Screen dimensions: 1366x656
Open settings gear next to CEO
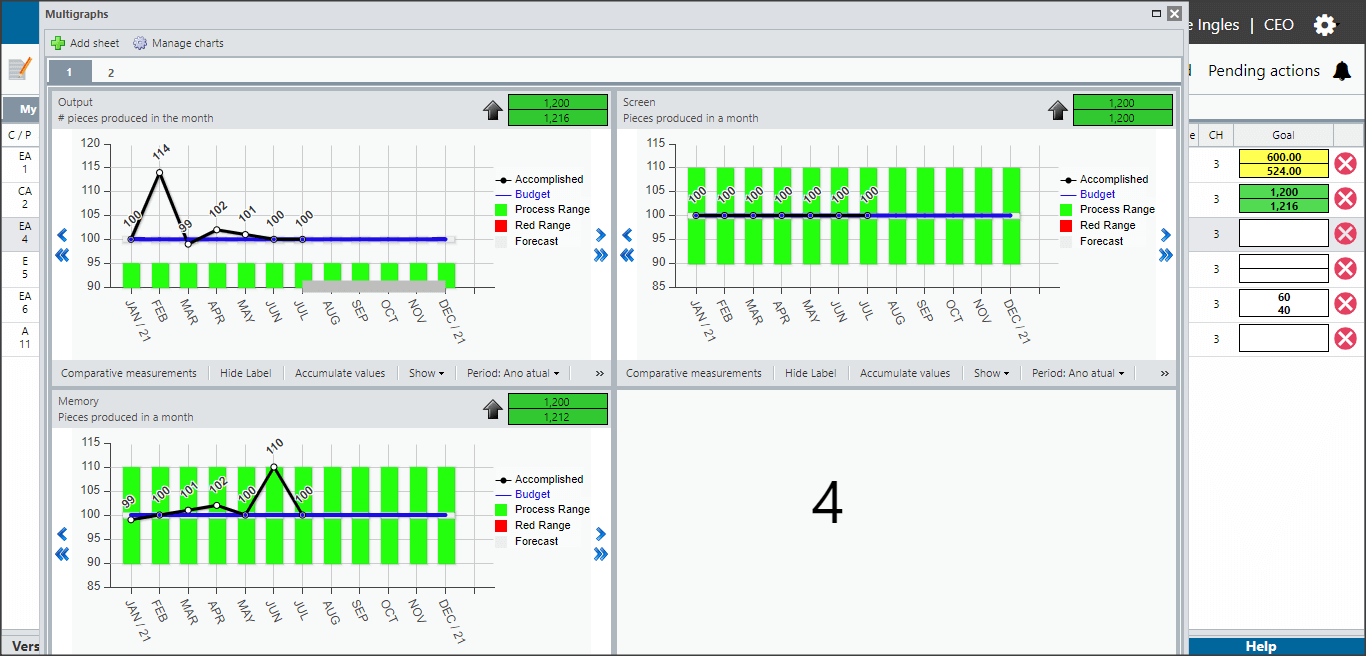pyautogui.click(x=1325, y=25)
